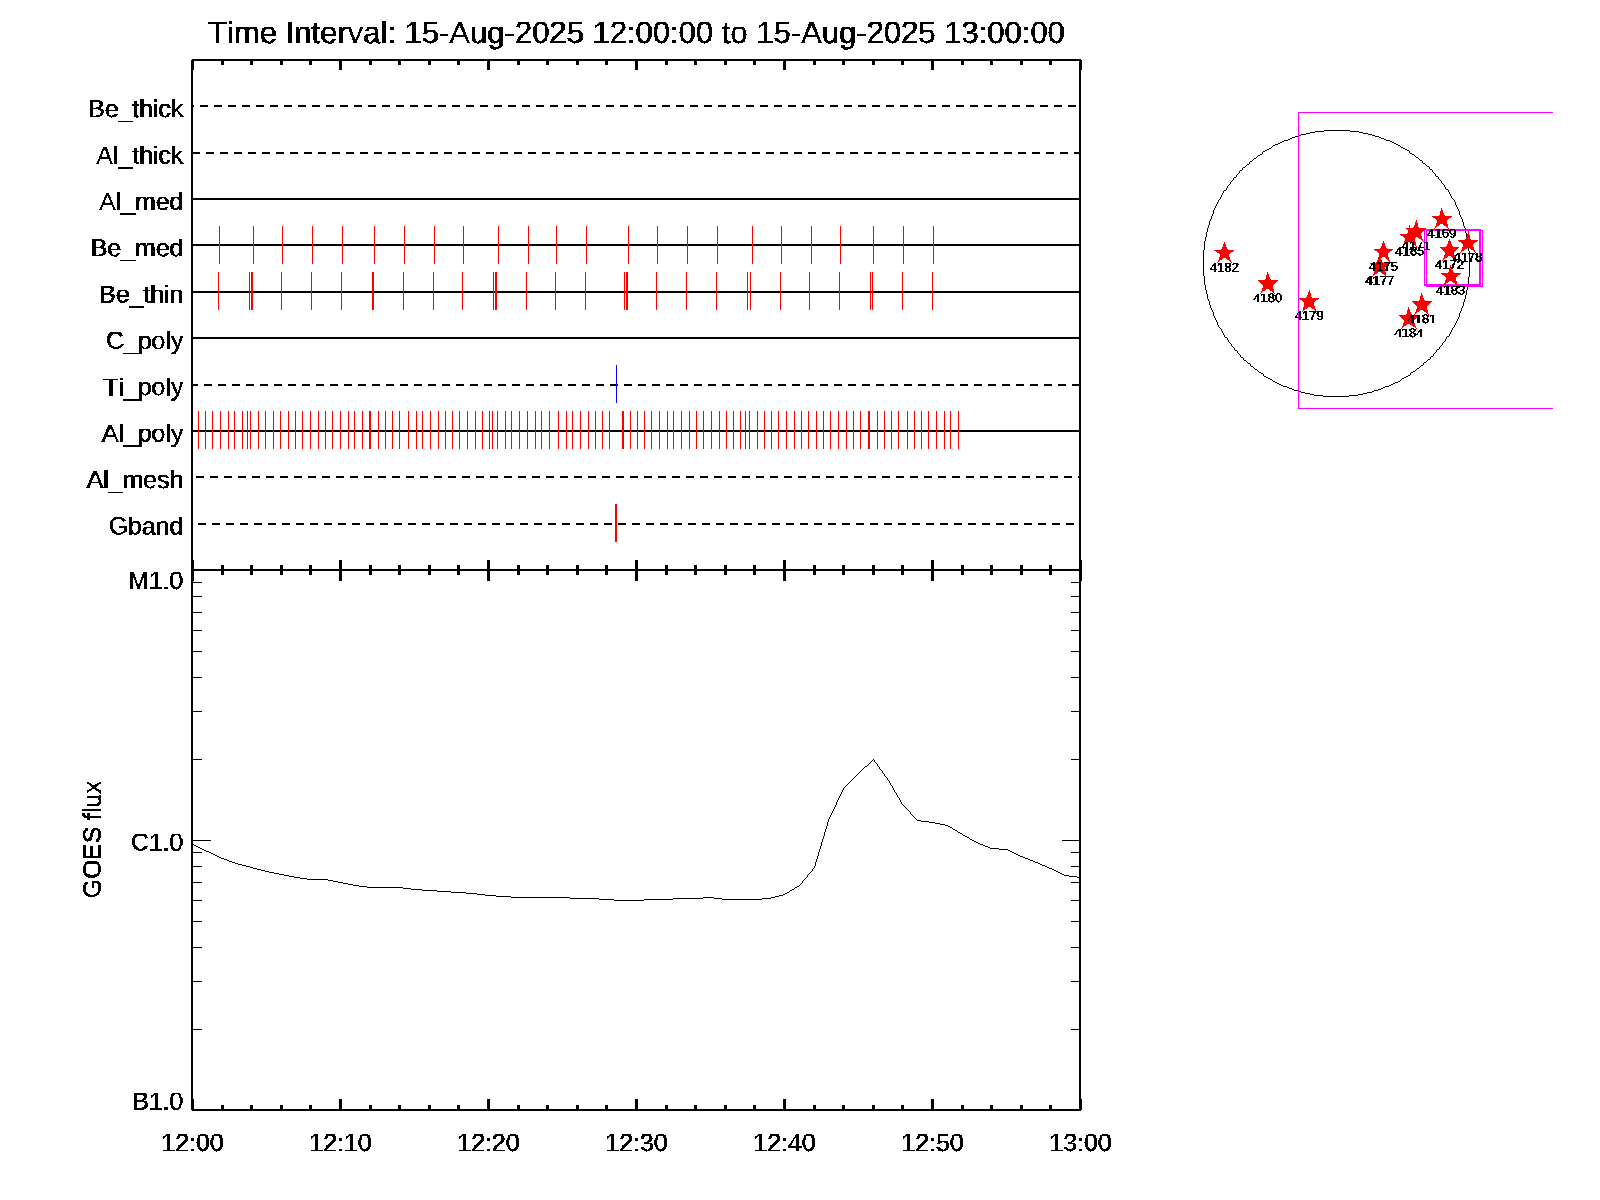Viewport: 1600px width, 1200px height.
Task: Click the star marker for region 4178
Action: 1468,243
